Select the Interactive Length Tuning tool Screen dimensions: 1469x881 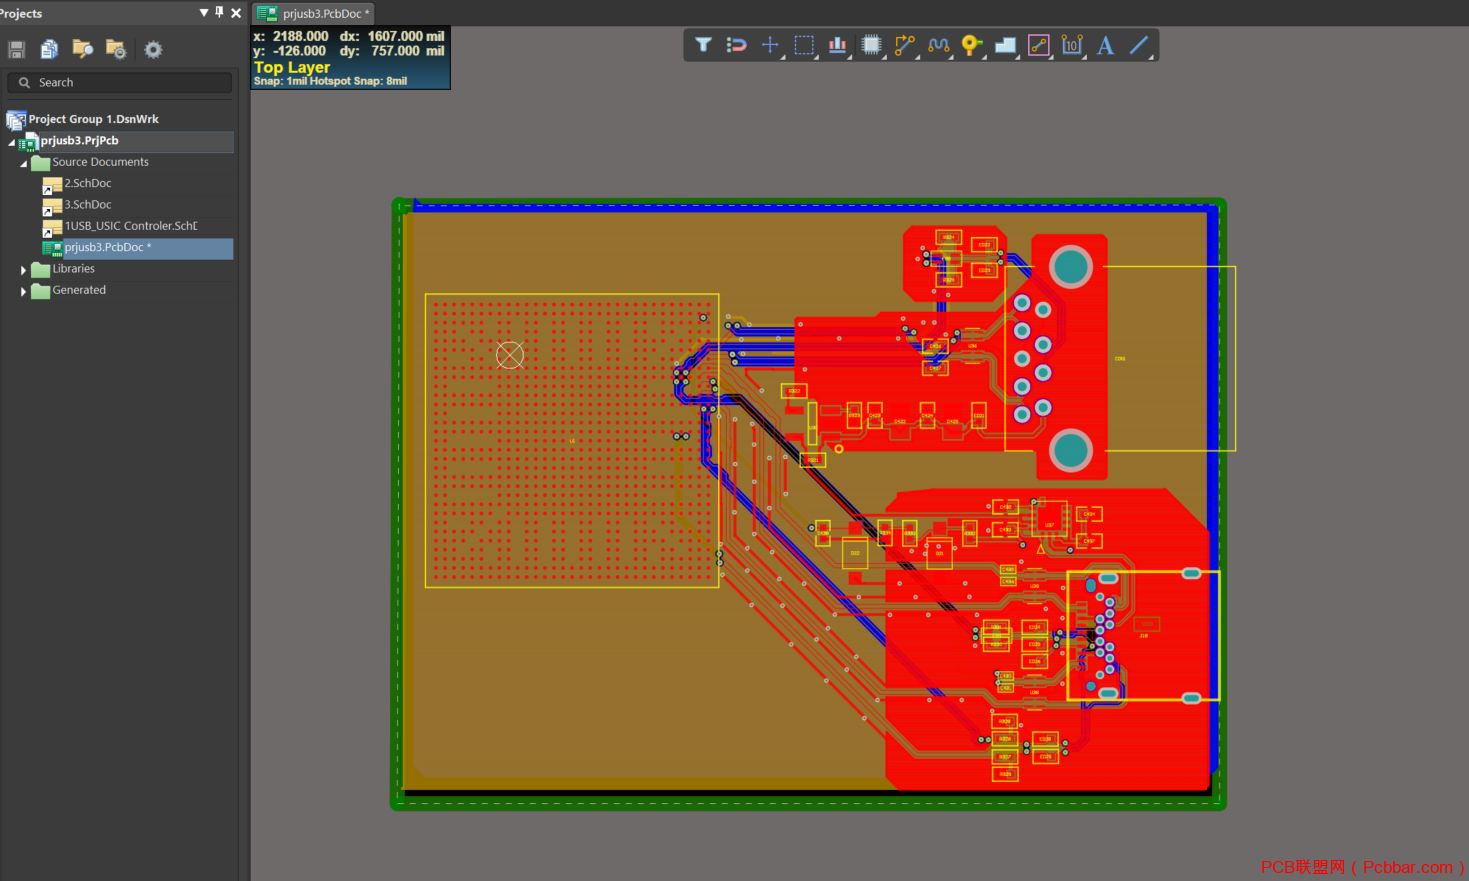pyautogui.click(x=938, y=45)
